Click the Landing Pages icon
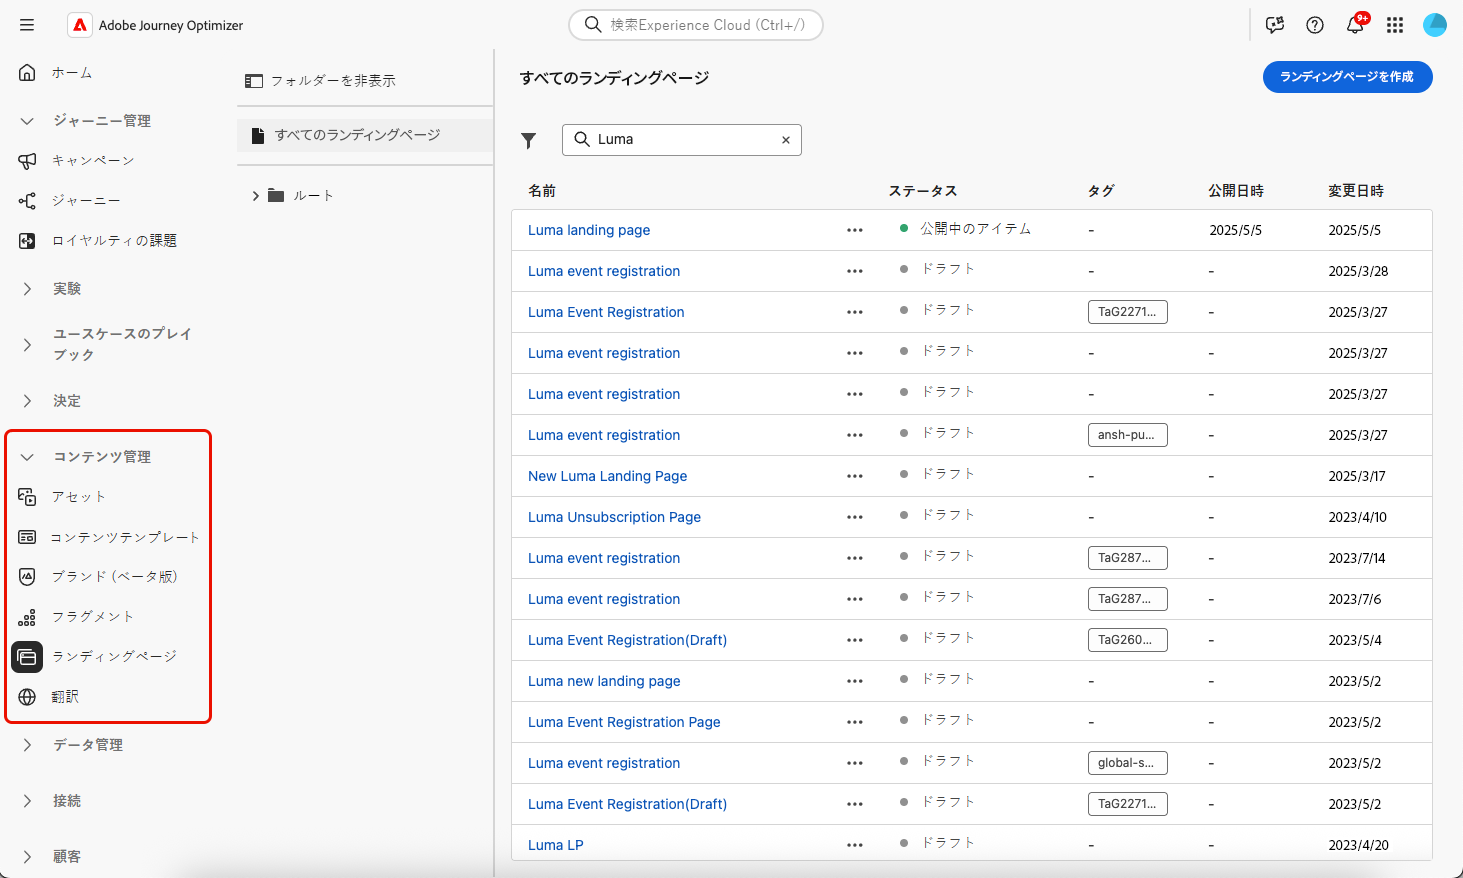The height and width of the screenshot is (878, 1463). pyautogui.click(x=27, y=657)
